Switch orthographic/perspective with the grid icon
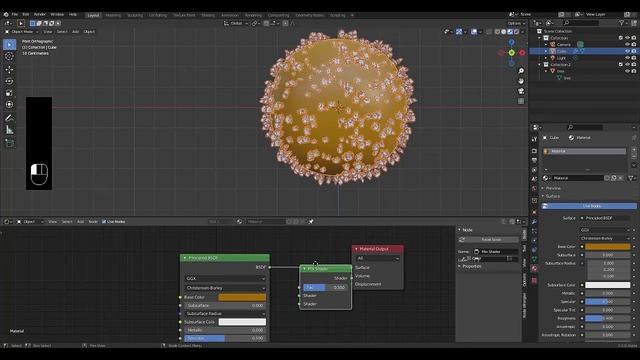Image resolution: width=640 pixels, height=360 pixels. pos(521,101)
